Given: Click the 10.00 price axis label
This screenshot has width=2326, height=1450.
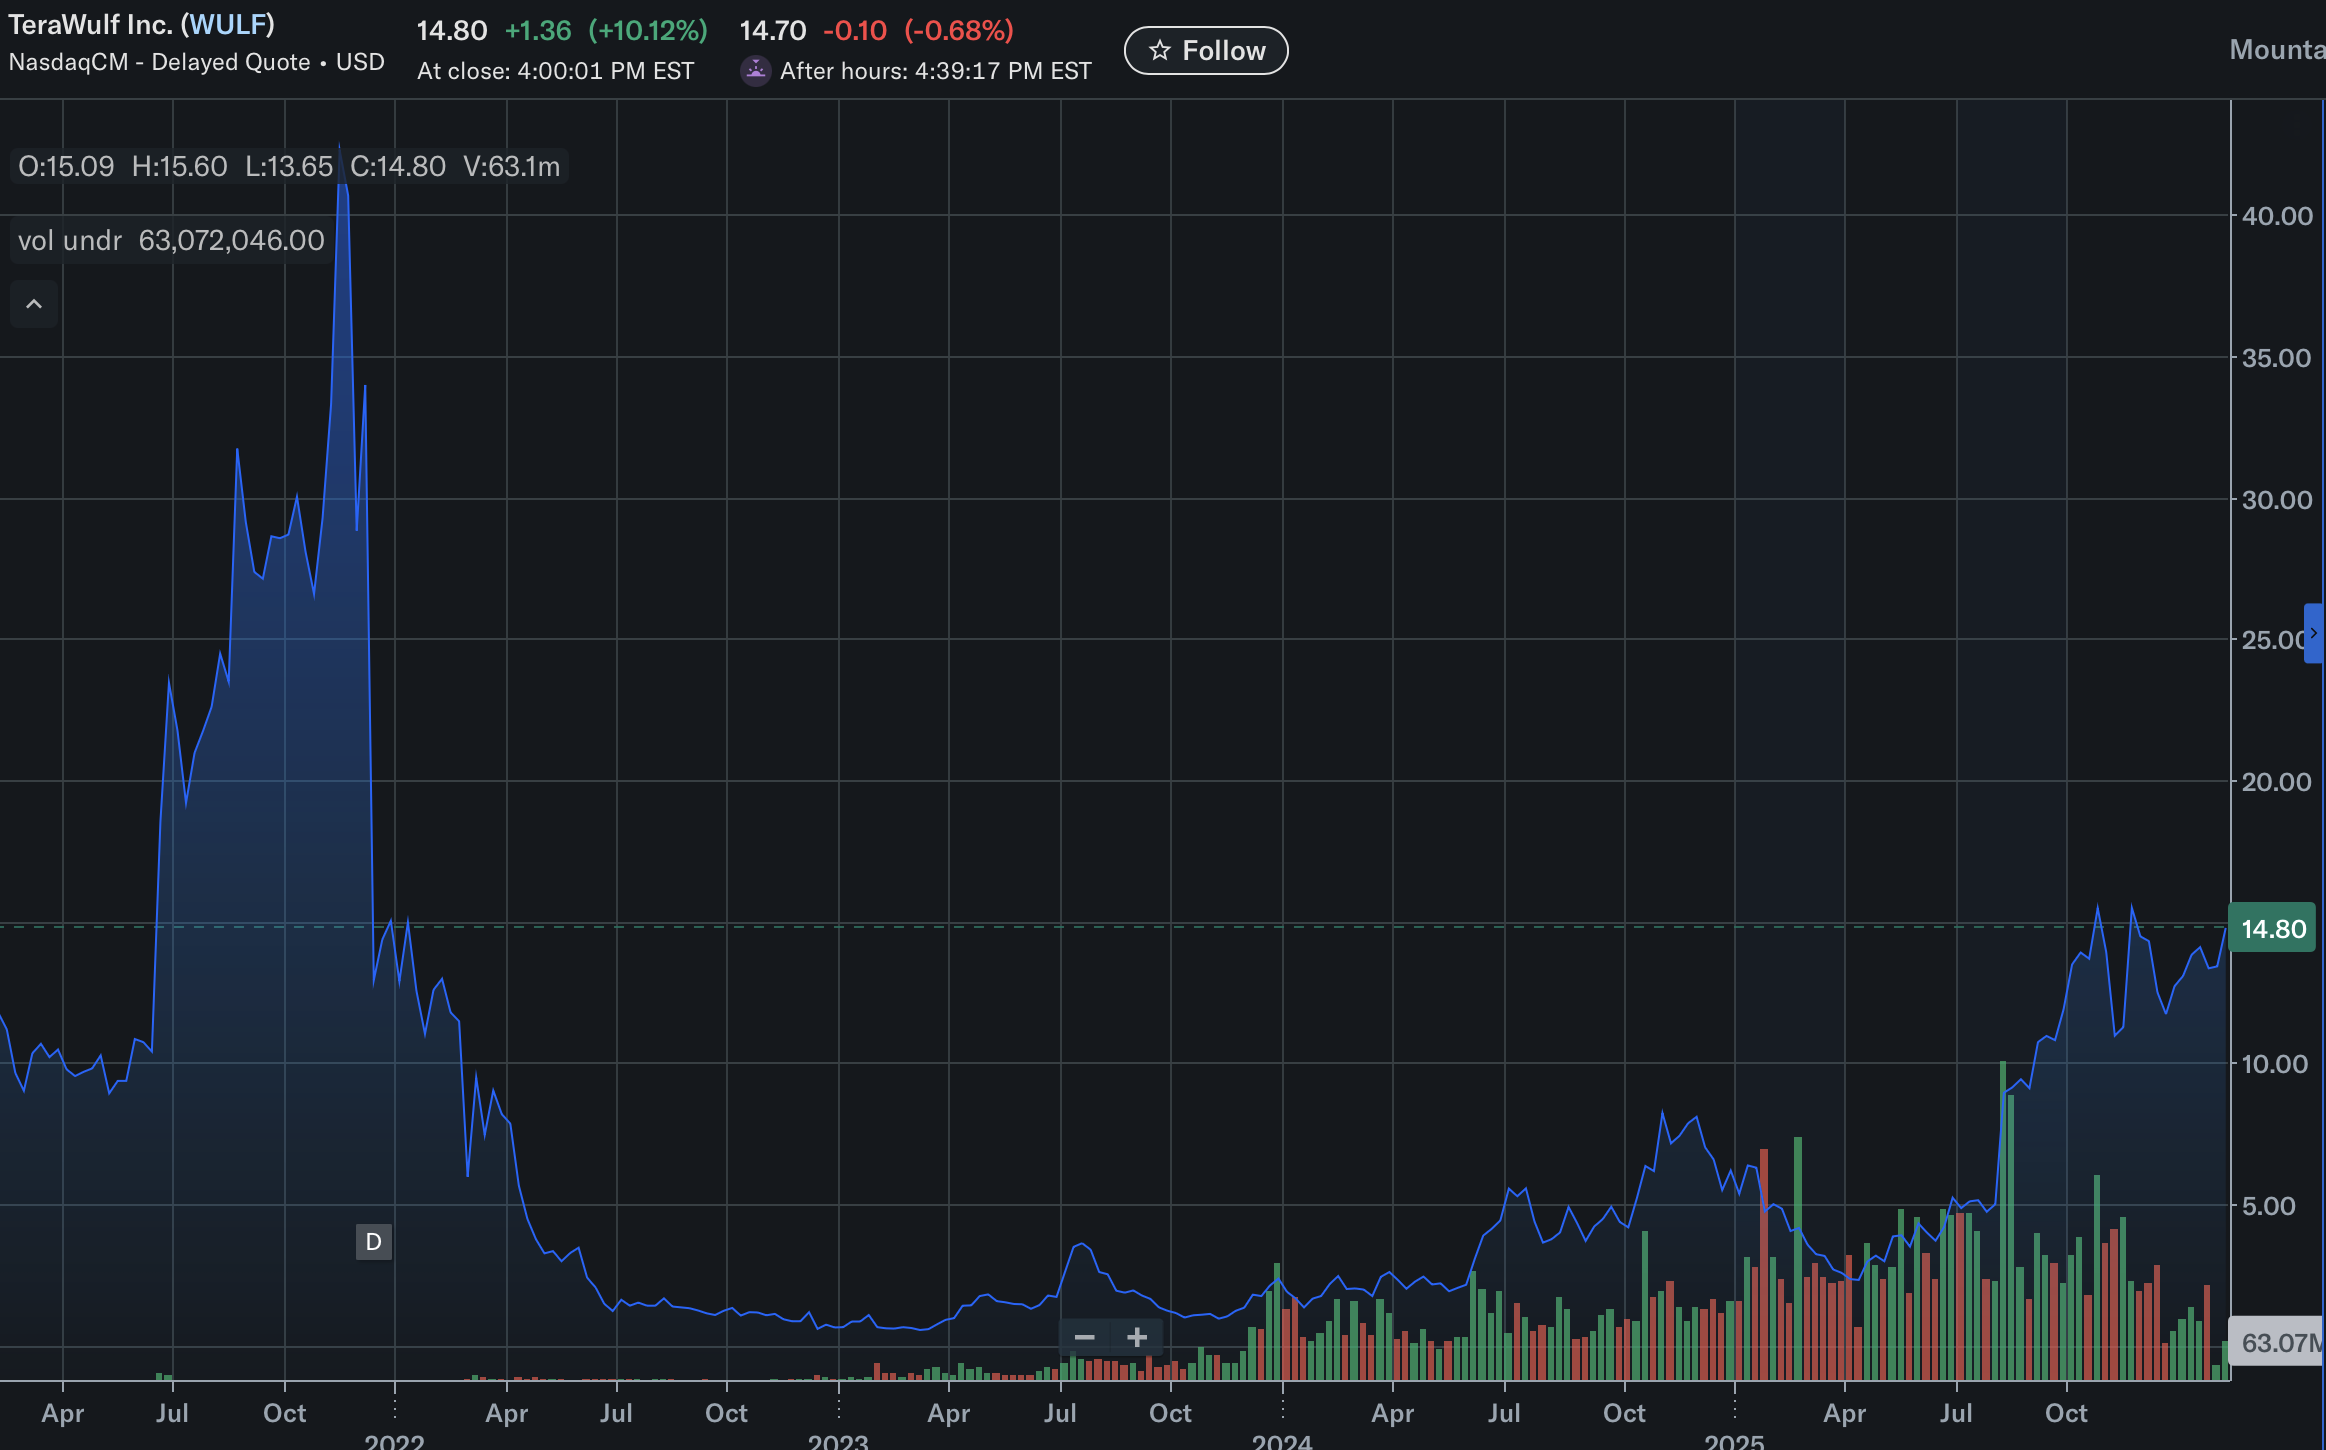Looking at the screenshot, I should pos(2274,1064).
